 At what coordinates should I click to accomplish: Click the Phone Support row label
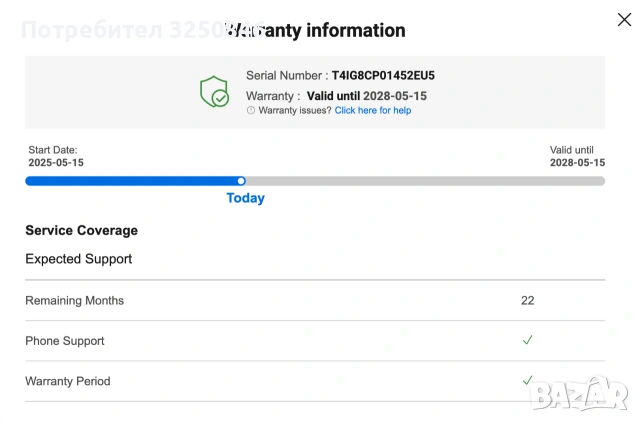pyautogui.click(x=64, y=341)
